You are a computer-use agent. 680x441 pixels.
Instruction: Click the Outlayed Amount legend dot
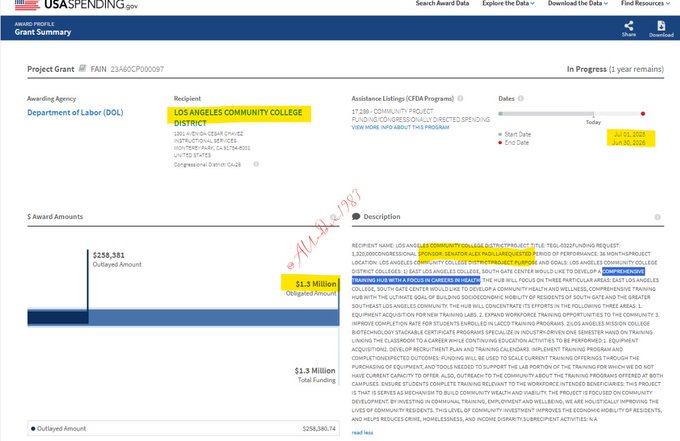pos(34,428)
